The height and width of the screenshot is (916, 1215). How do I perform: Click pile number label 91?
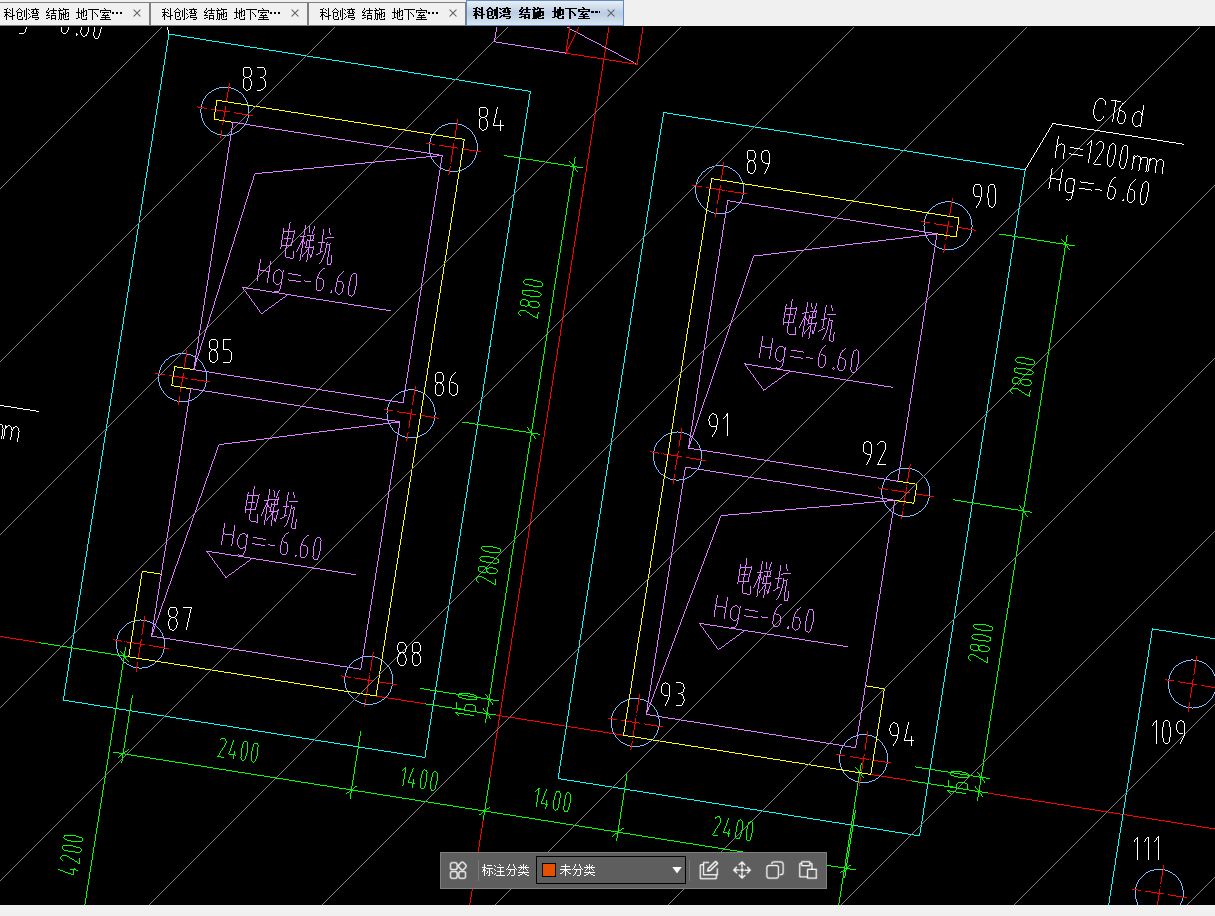coord(719,426)
